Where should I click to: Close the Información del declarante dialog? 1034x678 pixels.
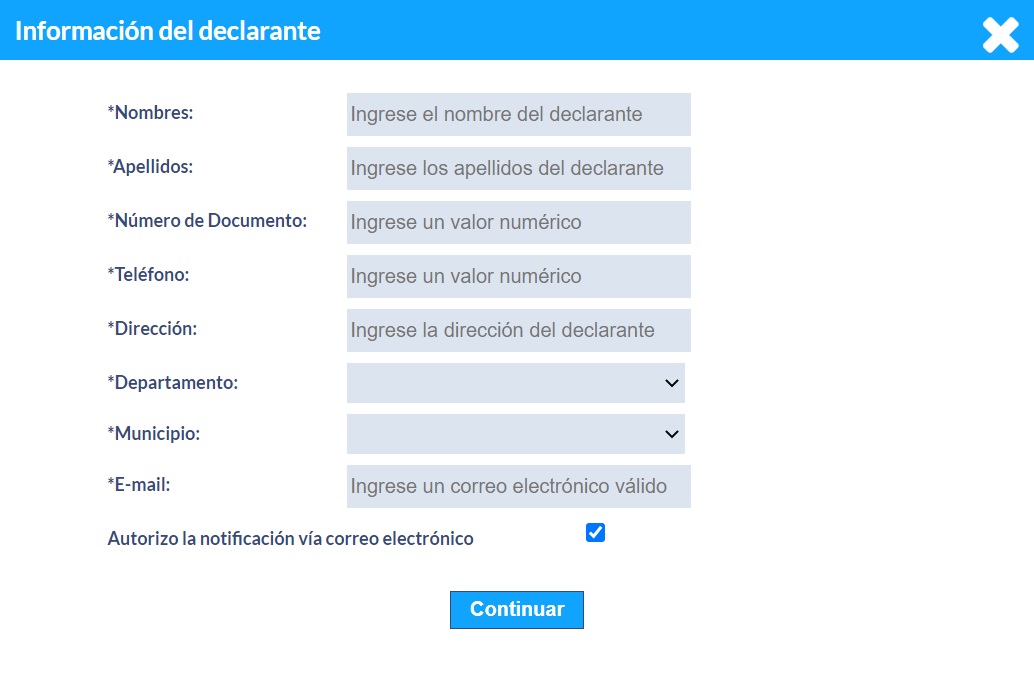click(999, 34)
